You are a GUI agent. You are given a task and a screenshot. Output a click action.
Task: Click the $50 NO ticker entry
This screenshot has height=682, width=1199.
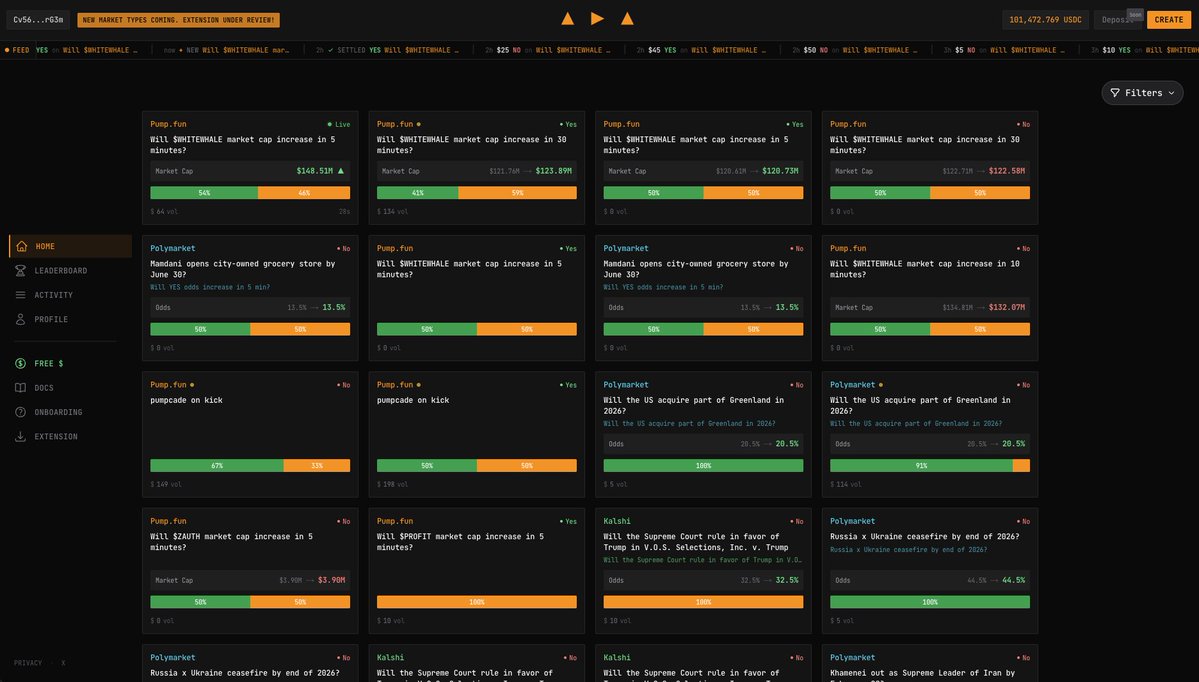(854, 50)
